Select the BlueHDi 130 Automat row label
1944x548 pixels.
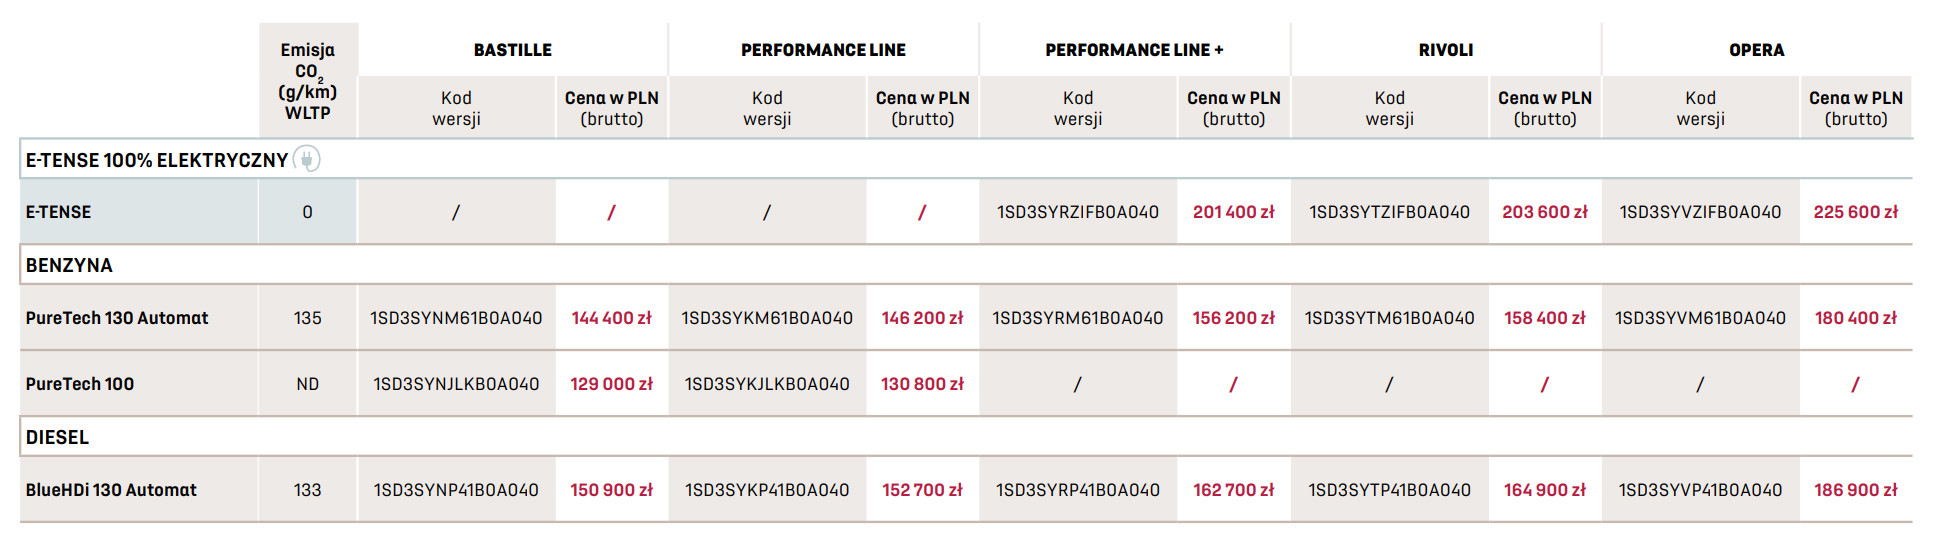point(111,490)
